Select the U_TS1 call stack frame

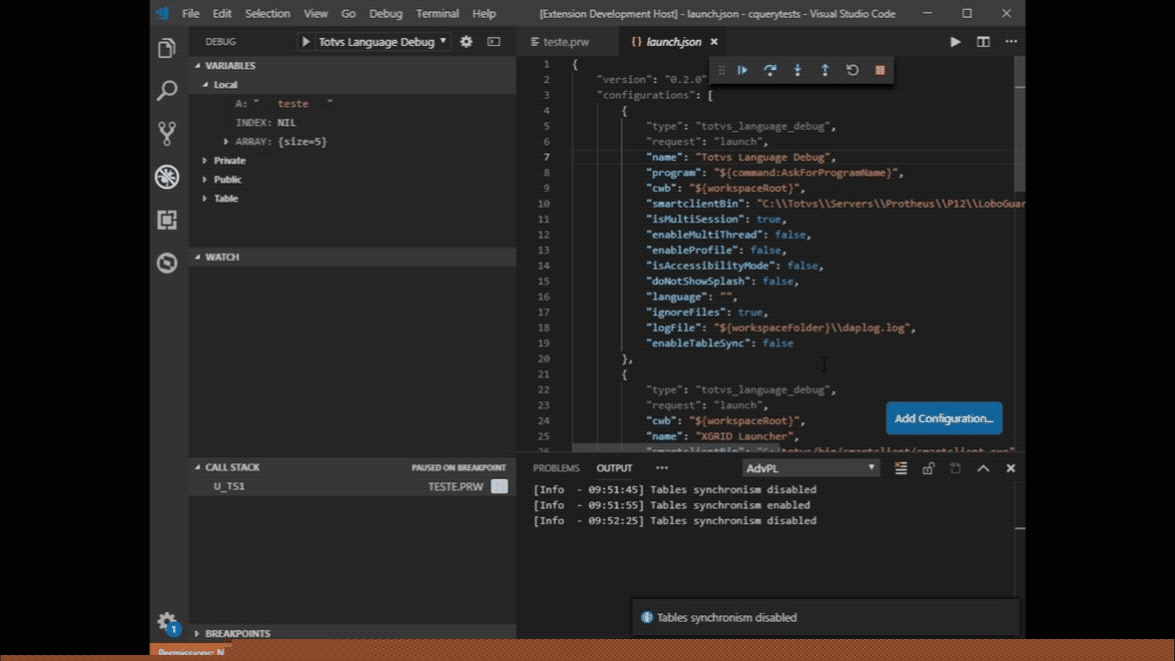[352, 486]
